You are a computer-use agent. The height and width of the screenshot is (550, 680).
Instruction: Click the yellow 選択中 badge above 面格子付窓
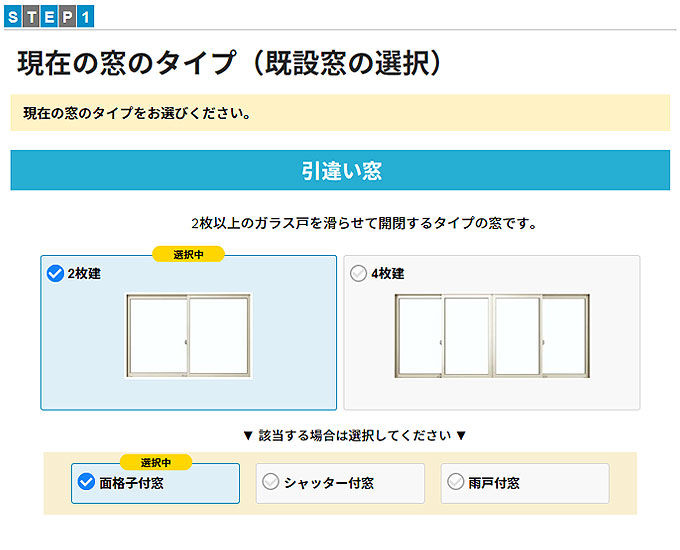pyautogui.click(x=155, y=462)
